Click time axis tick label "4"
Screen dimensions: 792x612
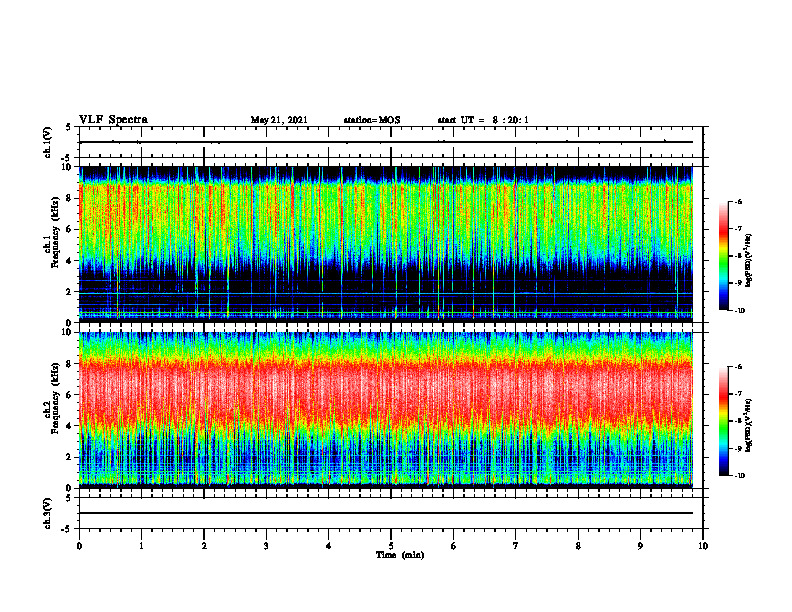(x=329, y=546)
